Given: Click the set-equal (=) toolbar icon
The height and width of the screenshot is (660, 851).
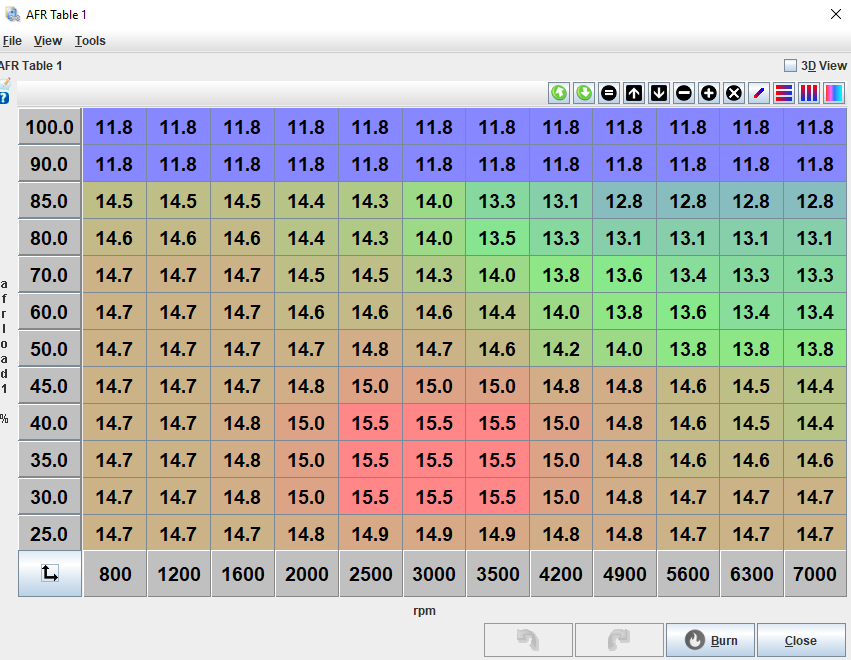Looking at the screenshot, I should [x=609, y=93].
